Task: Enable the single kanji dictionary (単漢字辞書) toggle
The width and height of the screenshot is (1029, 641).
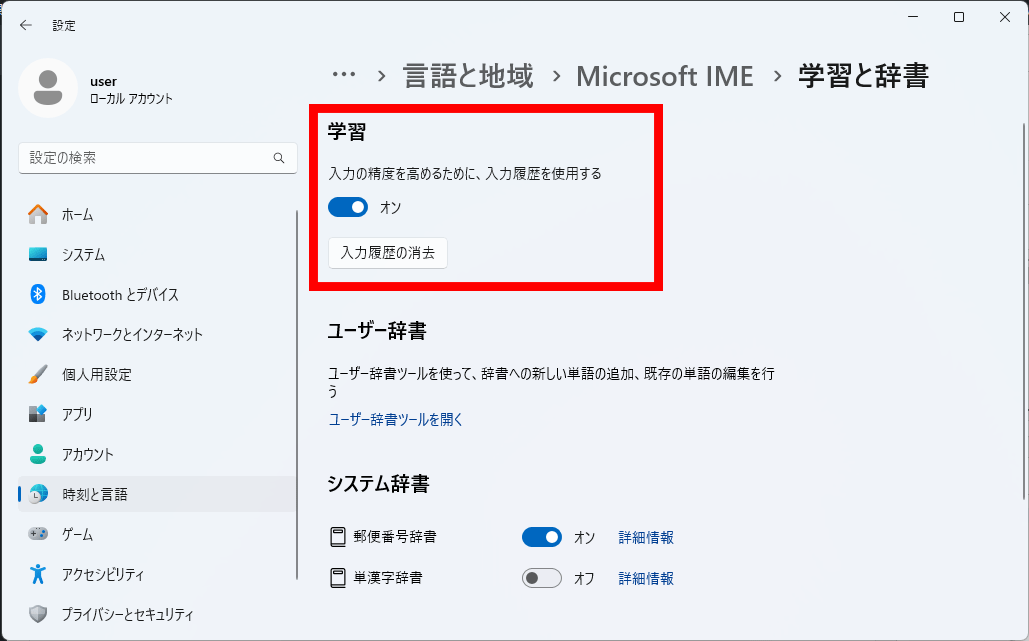Action: pyautogui.click(x=542, y=578)
